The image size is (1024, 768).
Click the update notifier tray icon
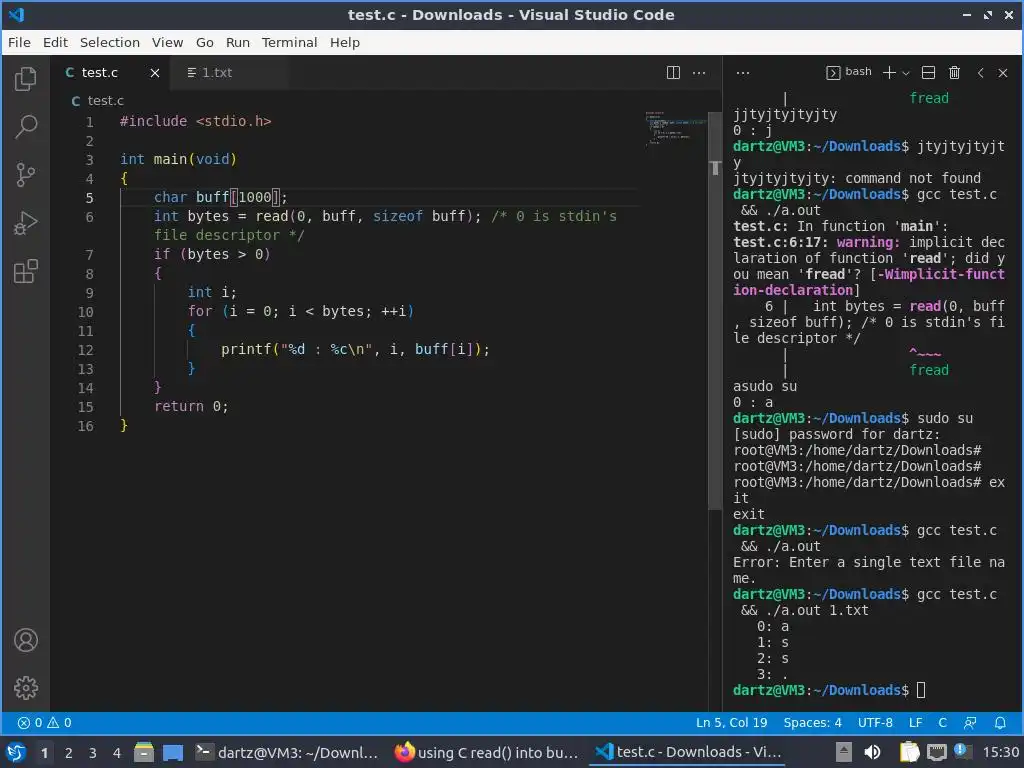961,751
